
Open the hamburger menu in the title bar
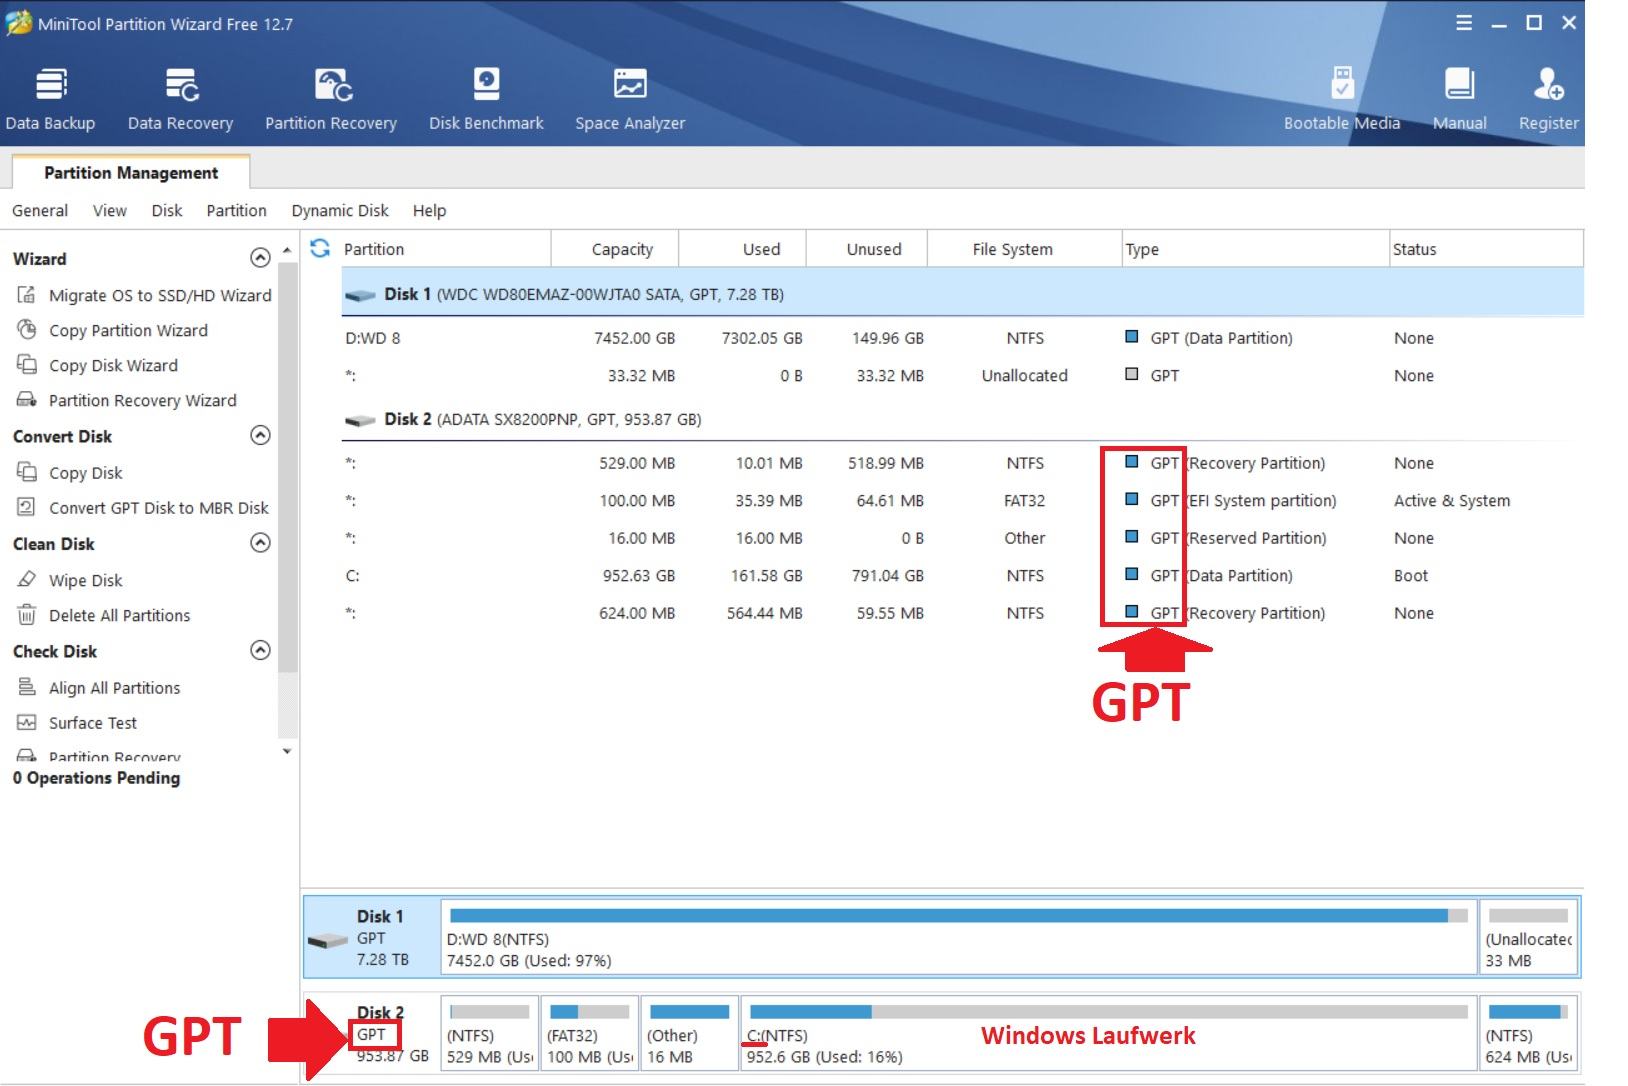click(1464, 23)
